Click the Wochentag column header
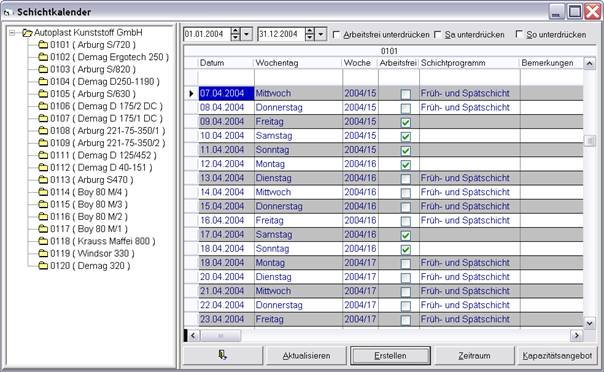 tap(298, 63)
